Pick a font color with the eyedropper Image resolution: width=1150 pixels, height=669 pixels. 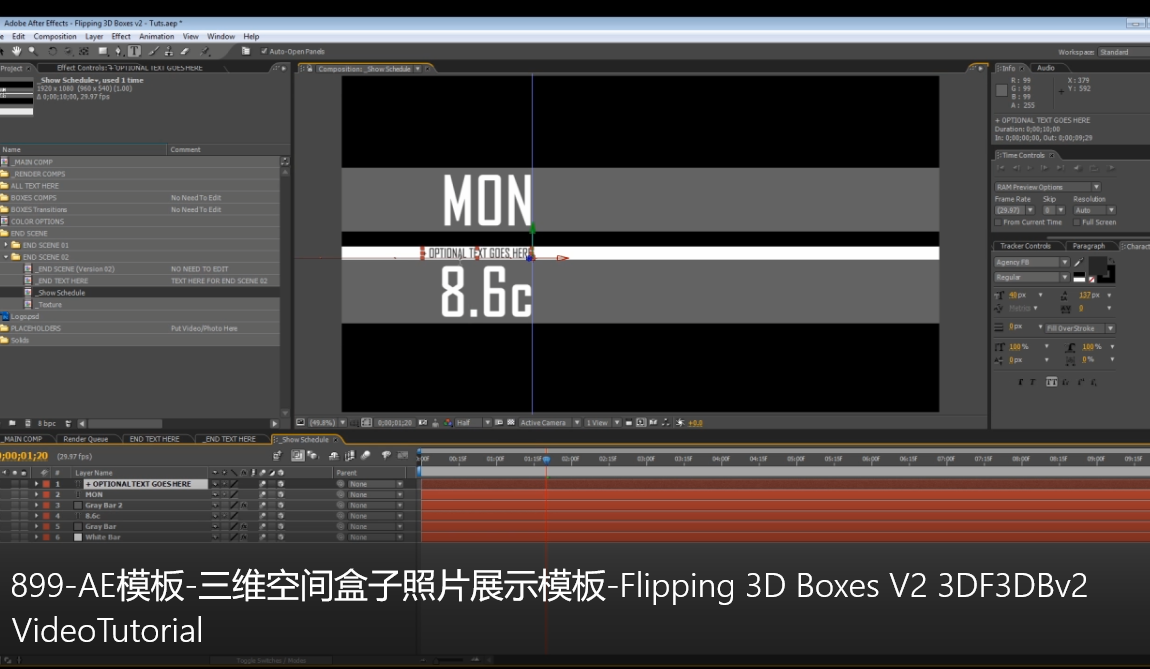click(1078, 262)
